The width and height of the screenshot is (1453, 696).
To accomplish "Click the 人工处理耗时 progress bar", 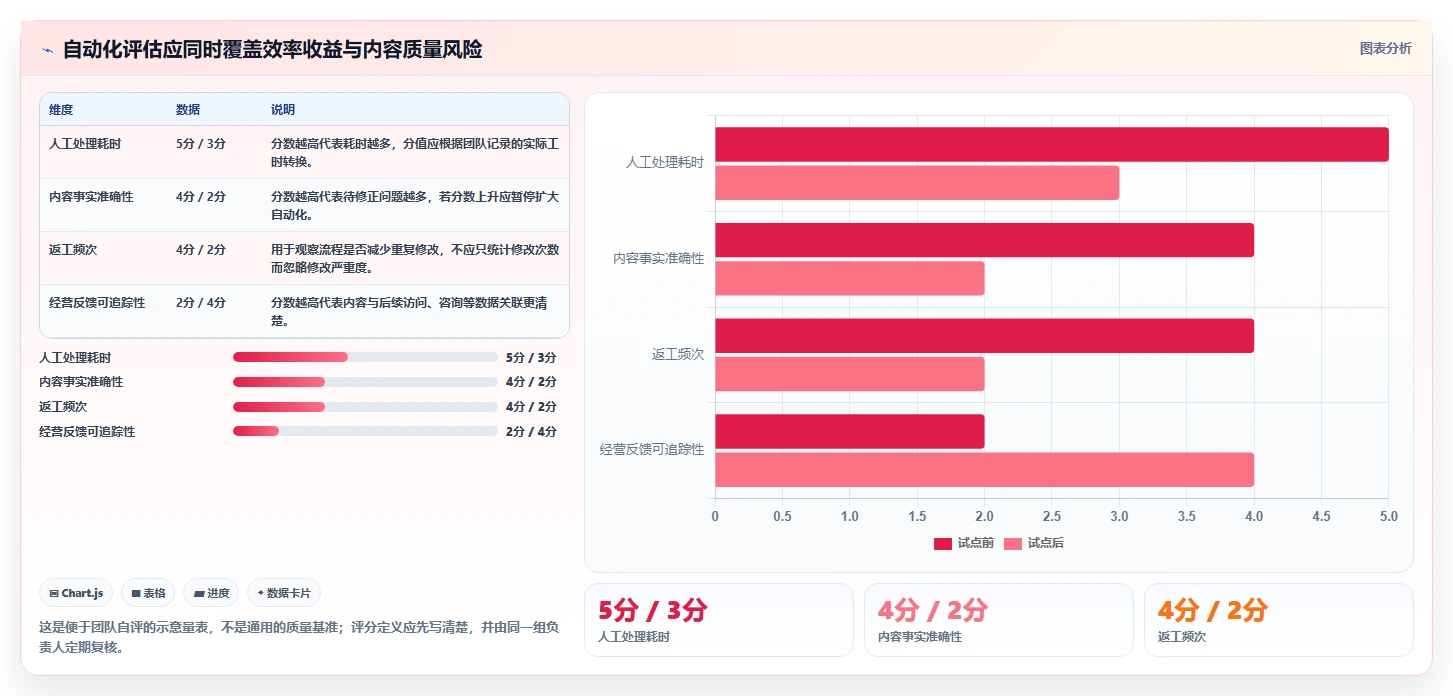I will tap(365, 357).
